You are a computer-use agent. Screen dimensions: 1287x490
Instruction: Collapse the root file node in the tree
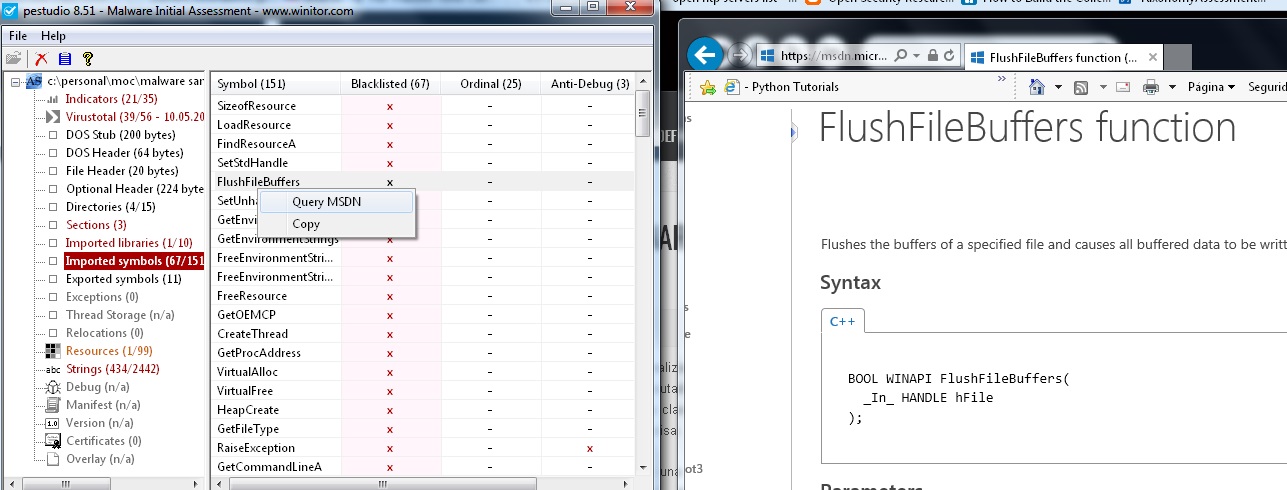(x=17, y=81)
